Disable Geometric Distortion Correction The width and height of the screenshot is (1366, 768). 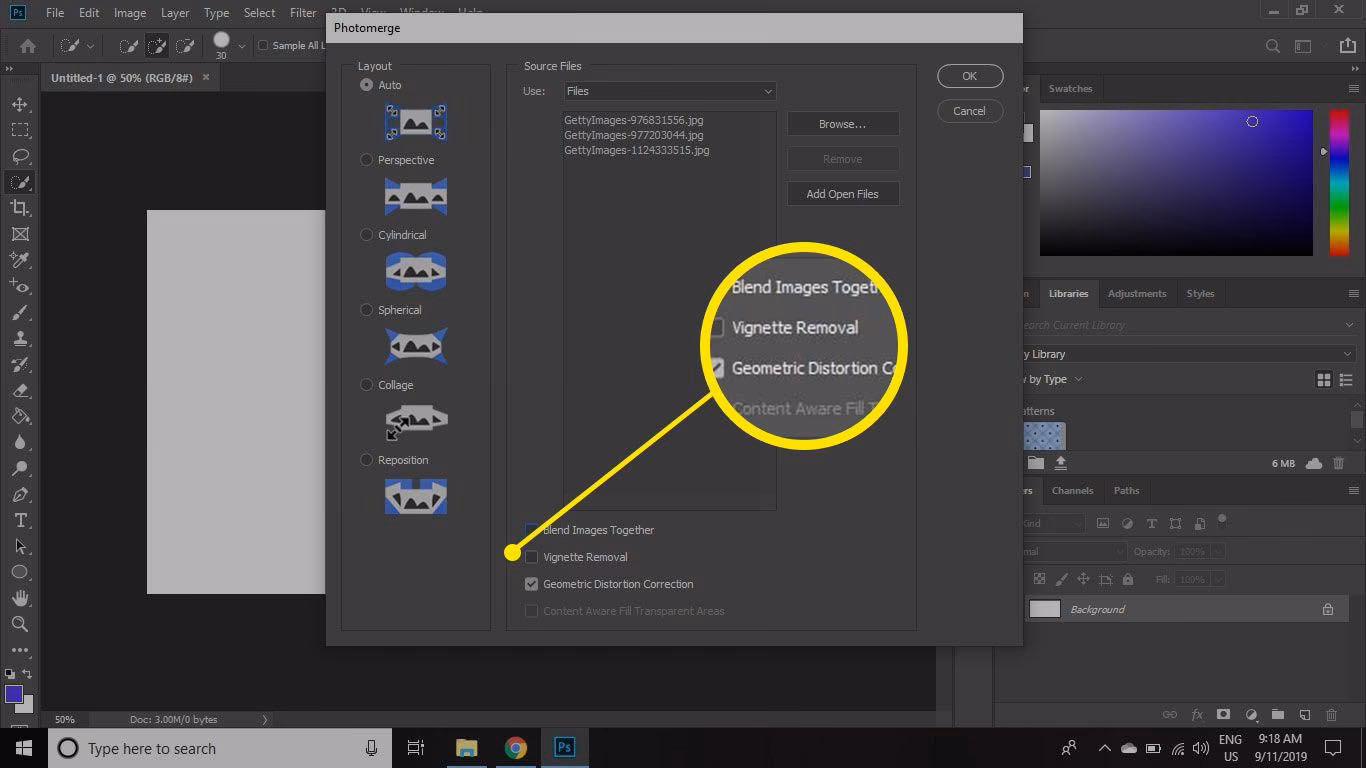(531, 584)
